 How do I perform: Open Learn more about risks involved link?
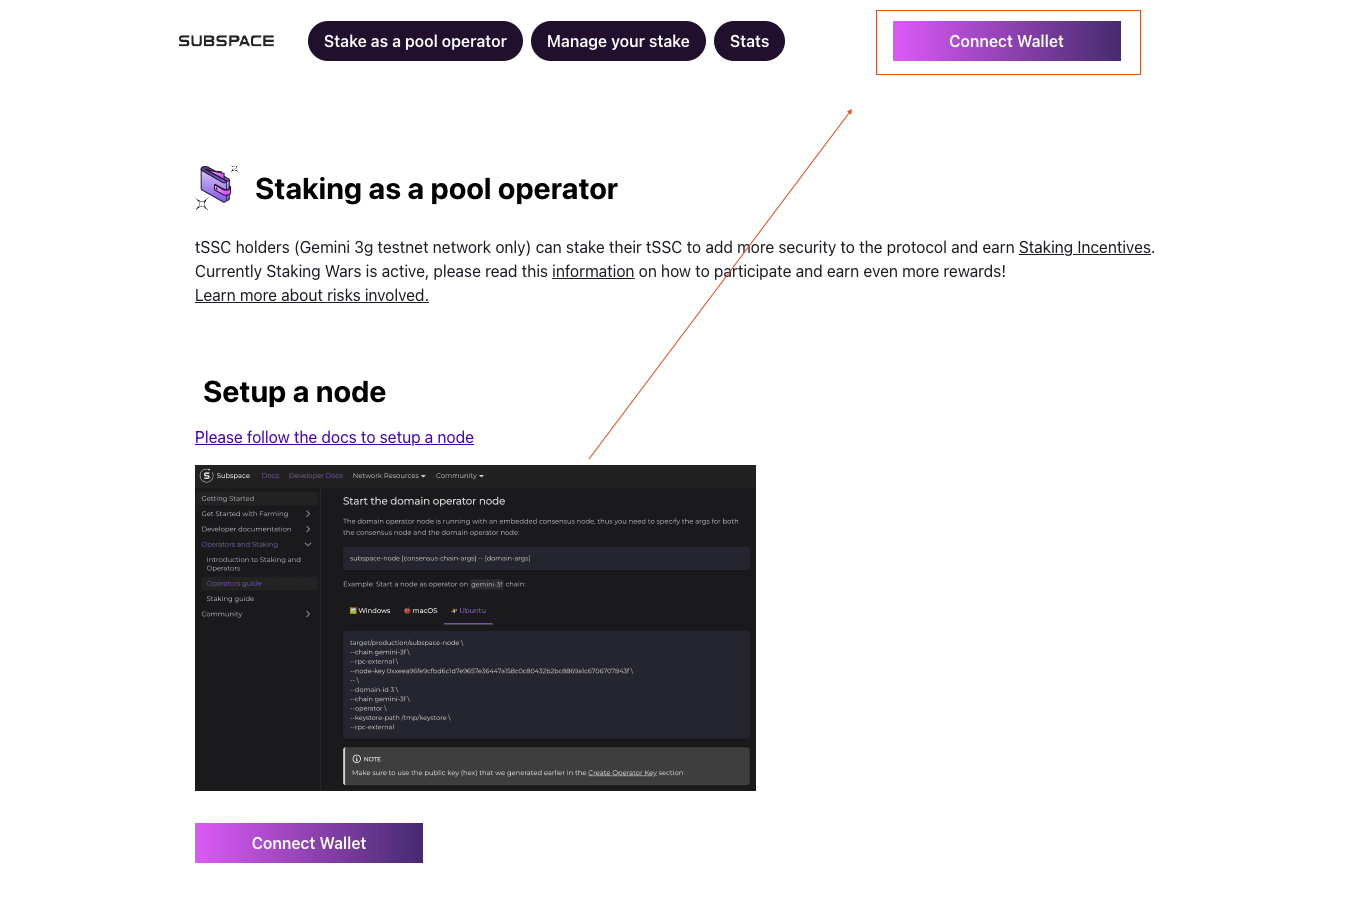(x=312, y=295)
